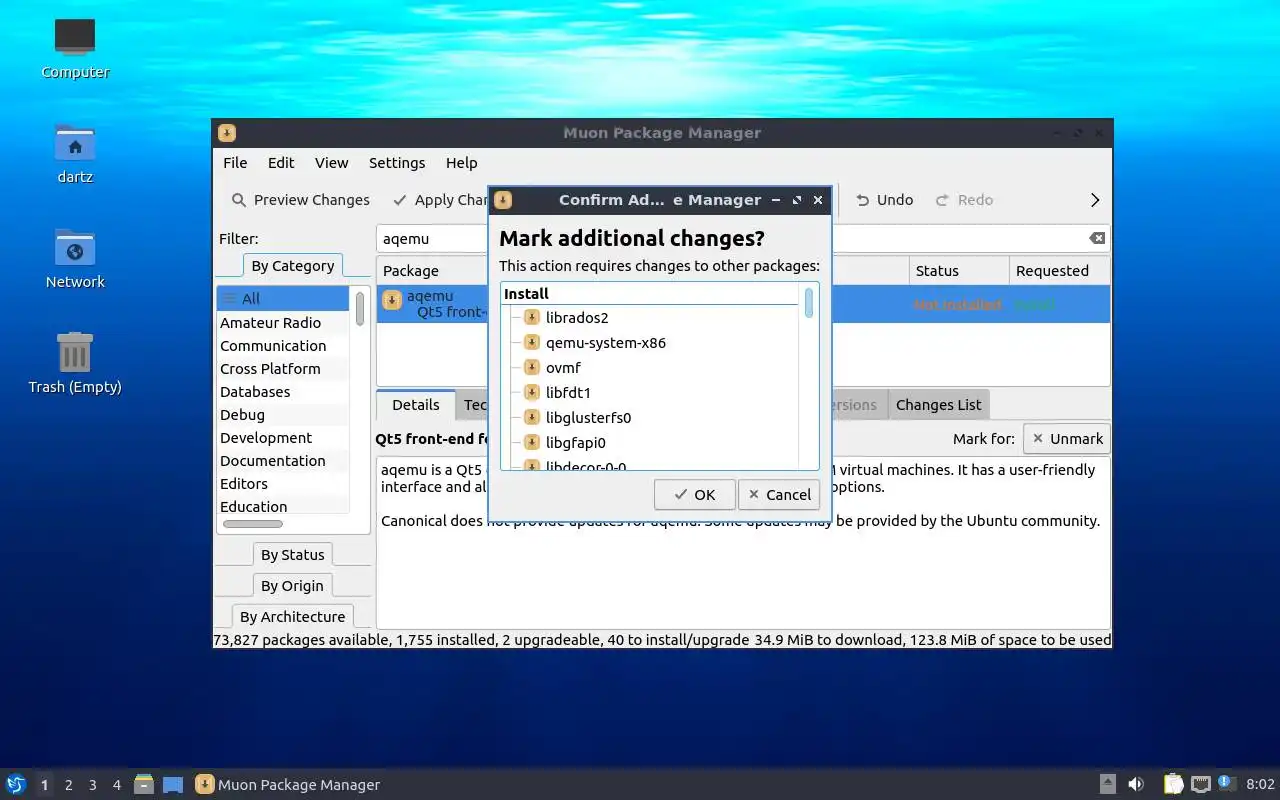The width and height of the screenshot is (1280, 800).
Task: Switch to workspace 2 in the pager
Action: (68, 785)
